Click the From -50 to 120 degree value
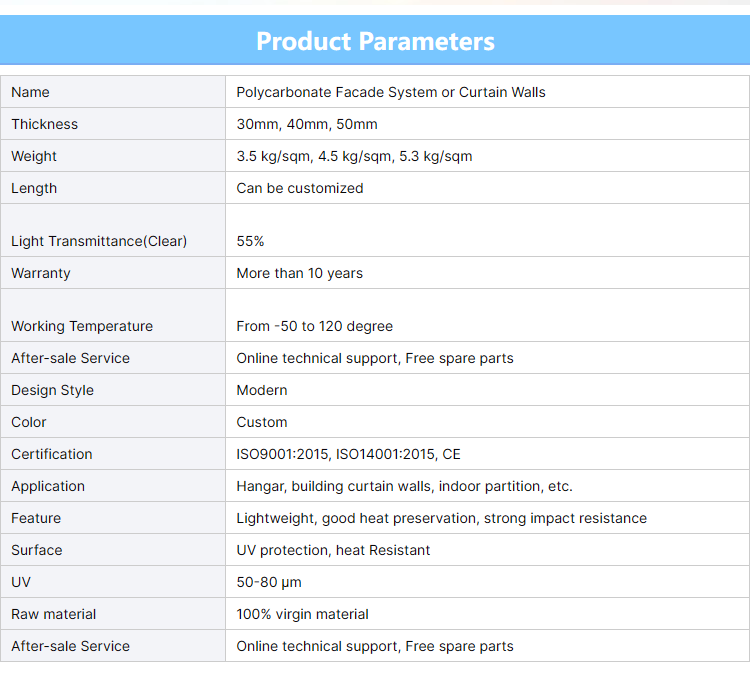Screen dimensions: 750x676 click(315, 326)
